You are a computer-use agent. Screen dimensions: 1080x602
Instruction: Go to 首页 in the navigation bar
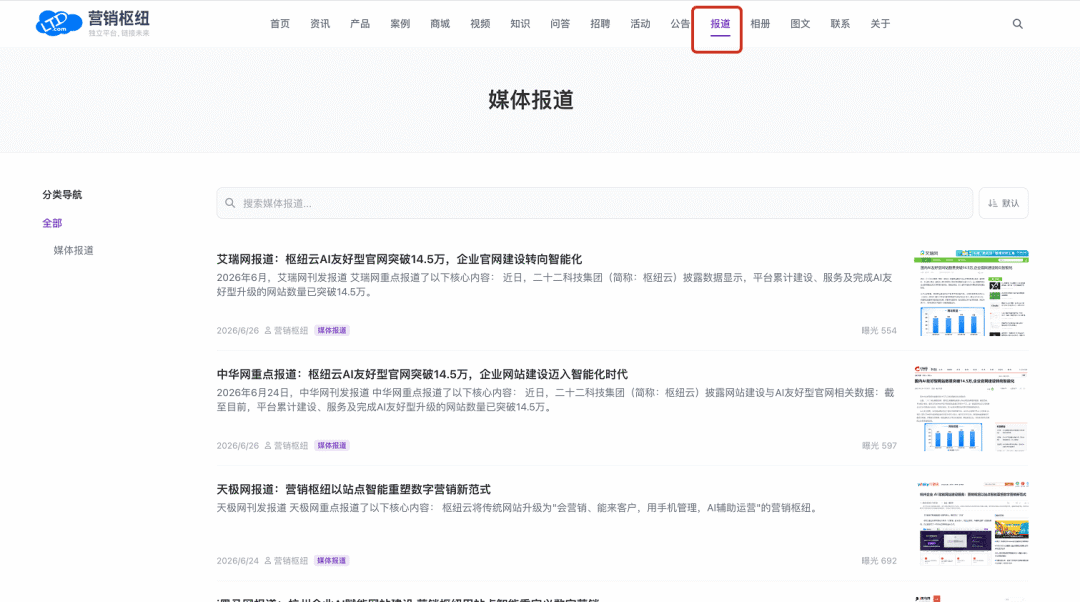coord(280,23)
